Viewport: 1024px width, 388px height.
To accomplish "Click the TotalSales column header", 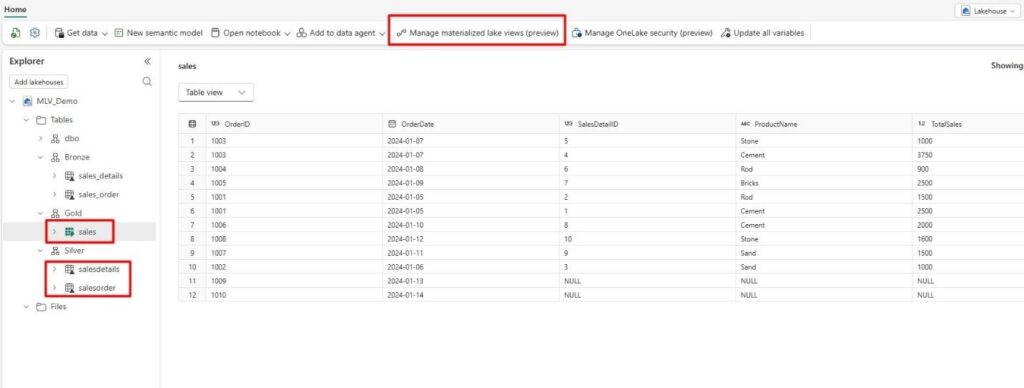I will pos(968,124).
